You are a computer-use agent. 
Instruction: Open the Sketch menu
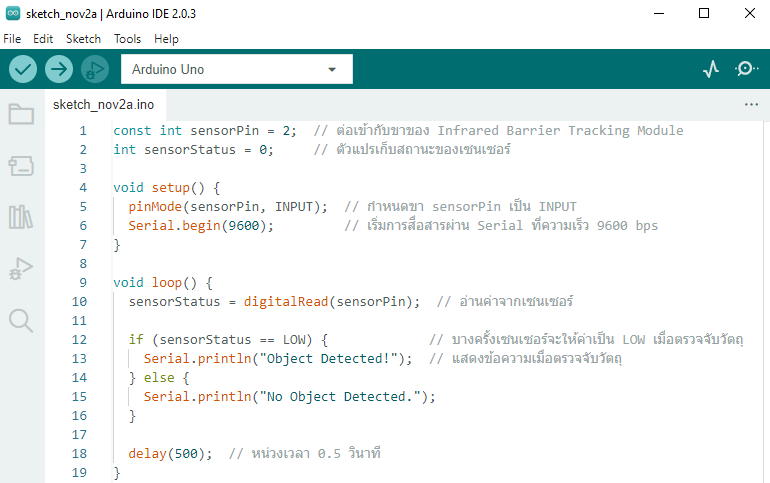coord(83,39)
